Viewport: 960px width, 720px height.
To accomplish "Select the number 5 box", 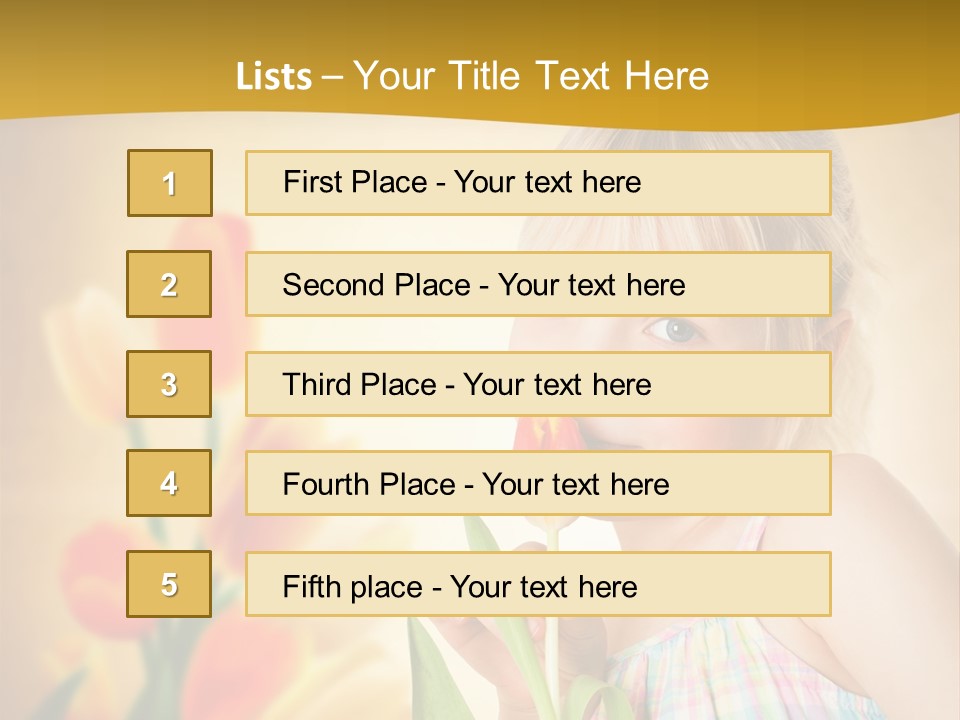I will [169, 583].
